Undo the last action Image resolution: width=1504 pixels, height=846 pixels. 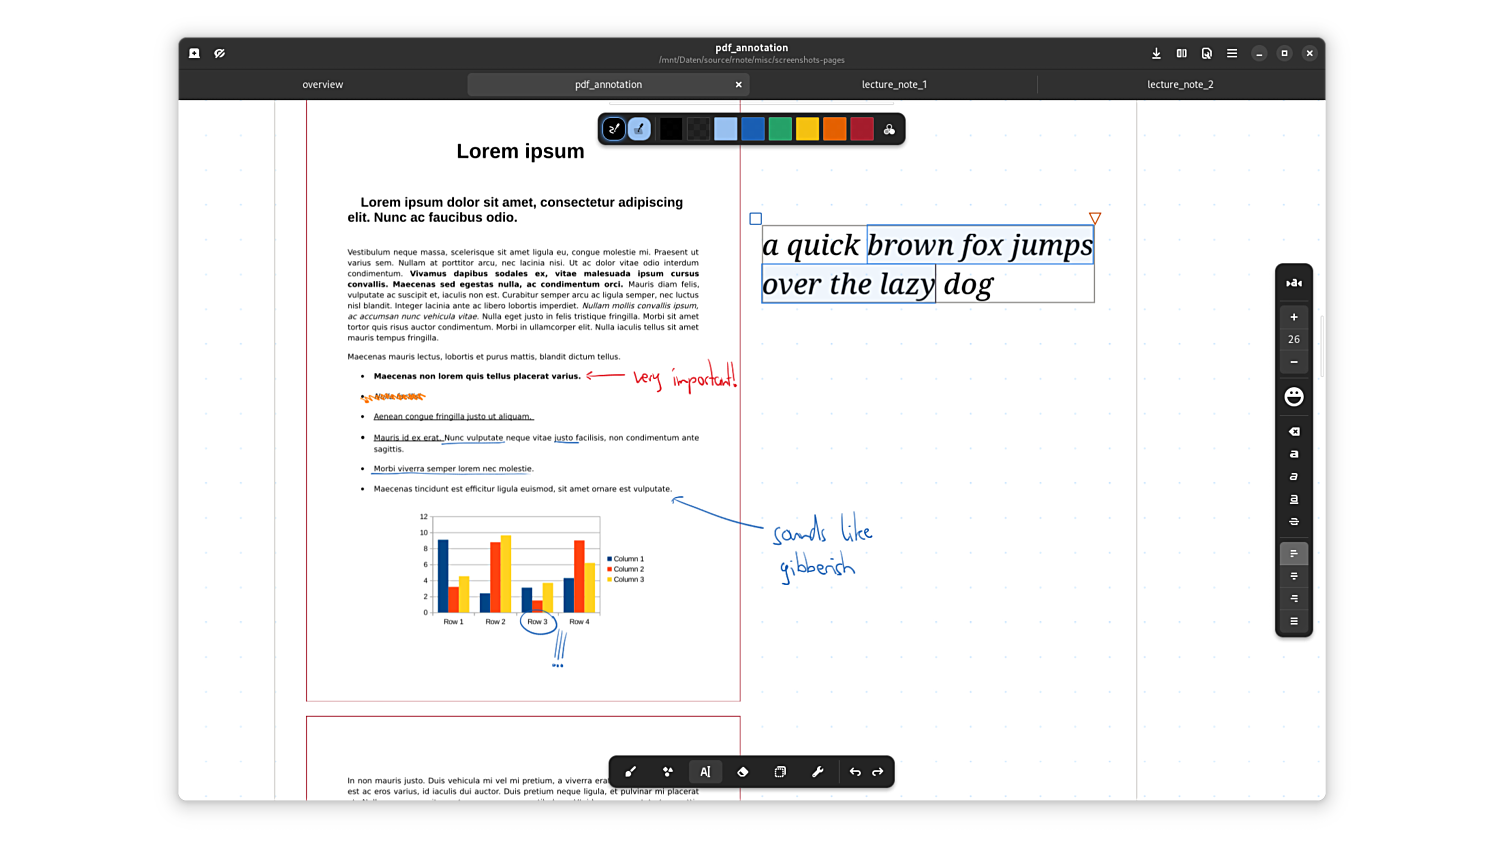pos(855,772)
